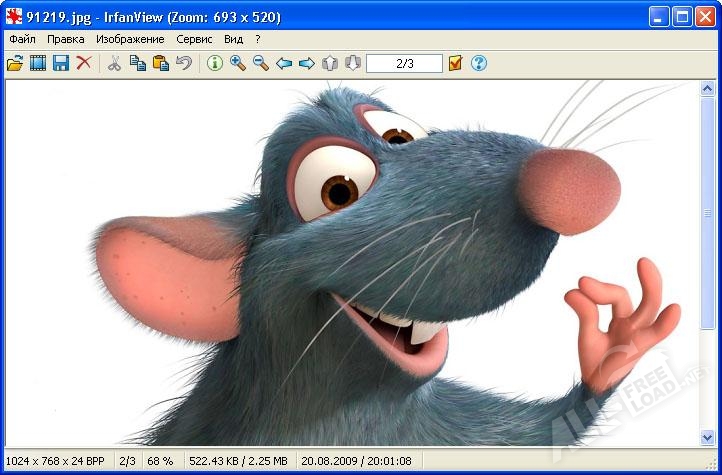Zoom in with the magnifier plus icon
Image resolution: width=722 pixels, height=475 pixels.
point(238,63)
